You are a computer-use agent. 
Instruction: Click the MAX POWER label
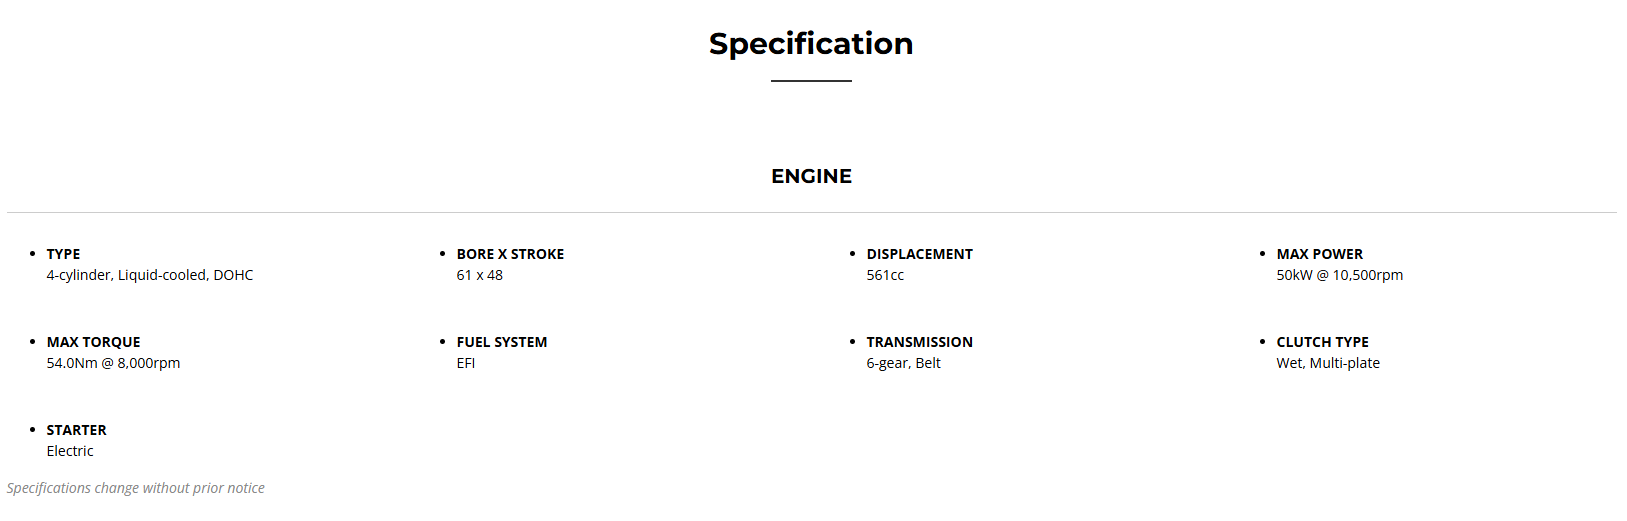1319,254
